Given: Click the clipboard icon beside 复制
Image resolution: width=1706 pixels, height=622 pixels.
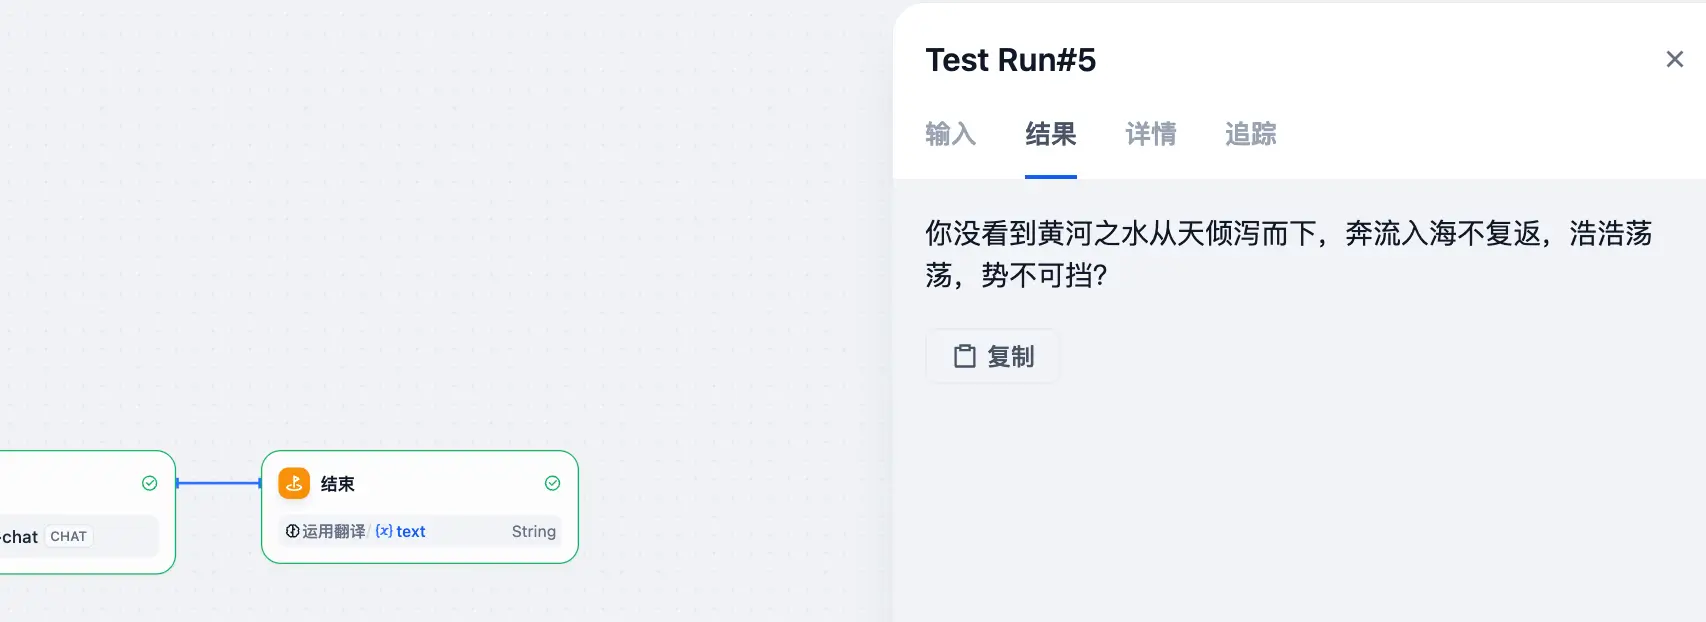Looking at the screenshot, I should coord(964,356).
